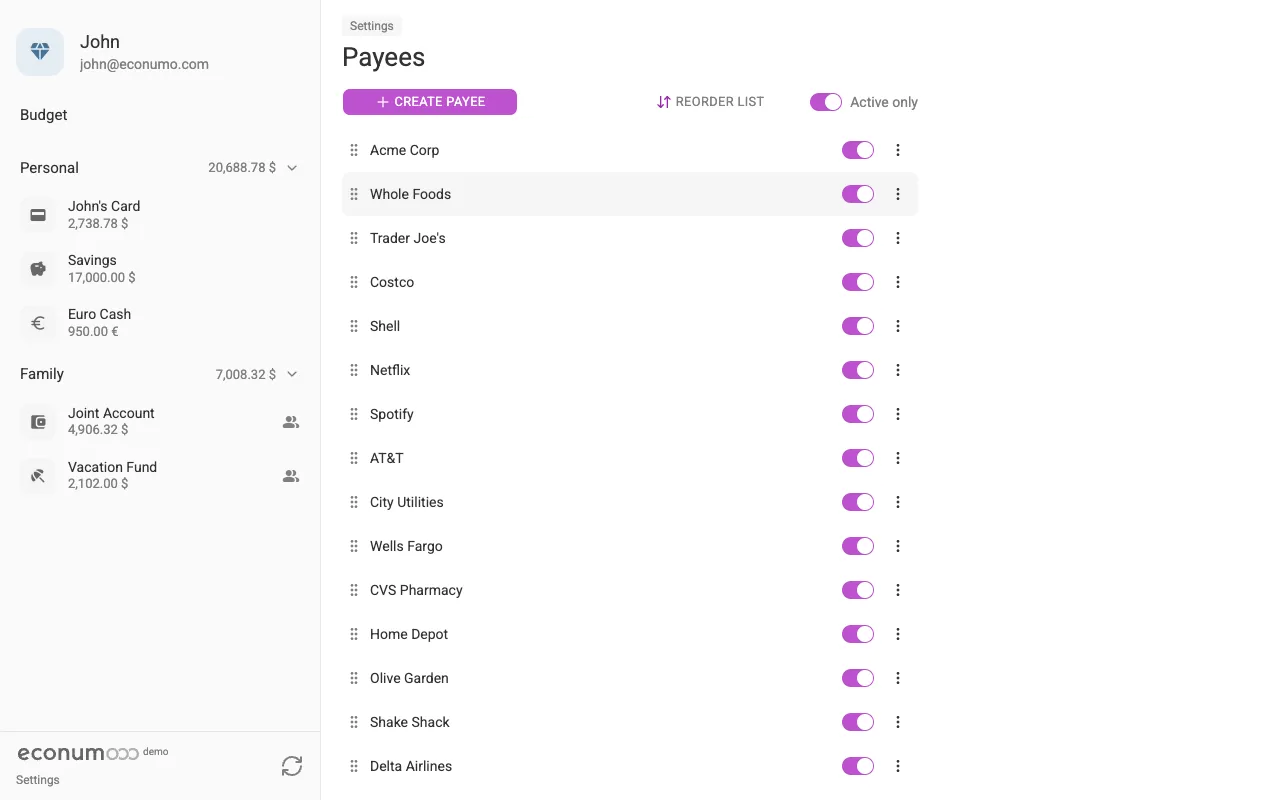1280x800 pixels.
Task: Open the more options menu for Whole Foods
Action: click(x=898, y=194)
